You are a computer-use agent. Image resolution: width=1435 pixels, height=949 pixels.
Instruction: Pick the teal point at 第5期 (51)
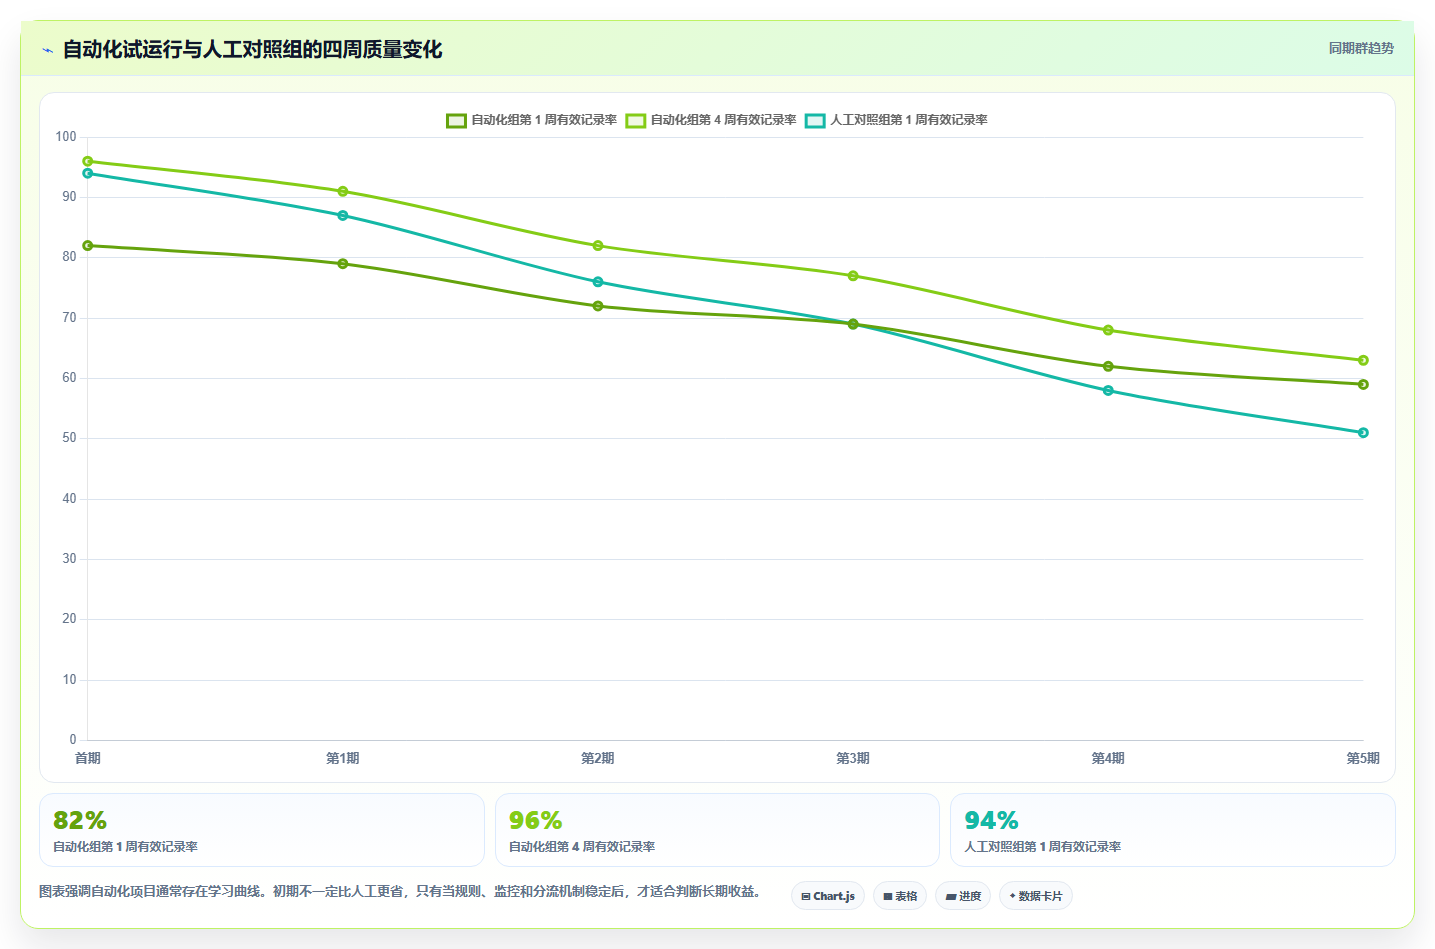[1363, 433]
